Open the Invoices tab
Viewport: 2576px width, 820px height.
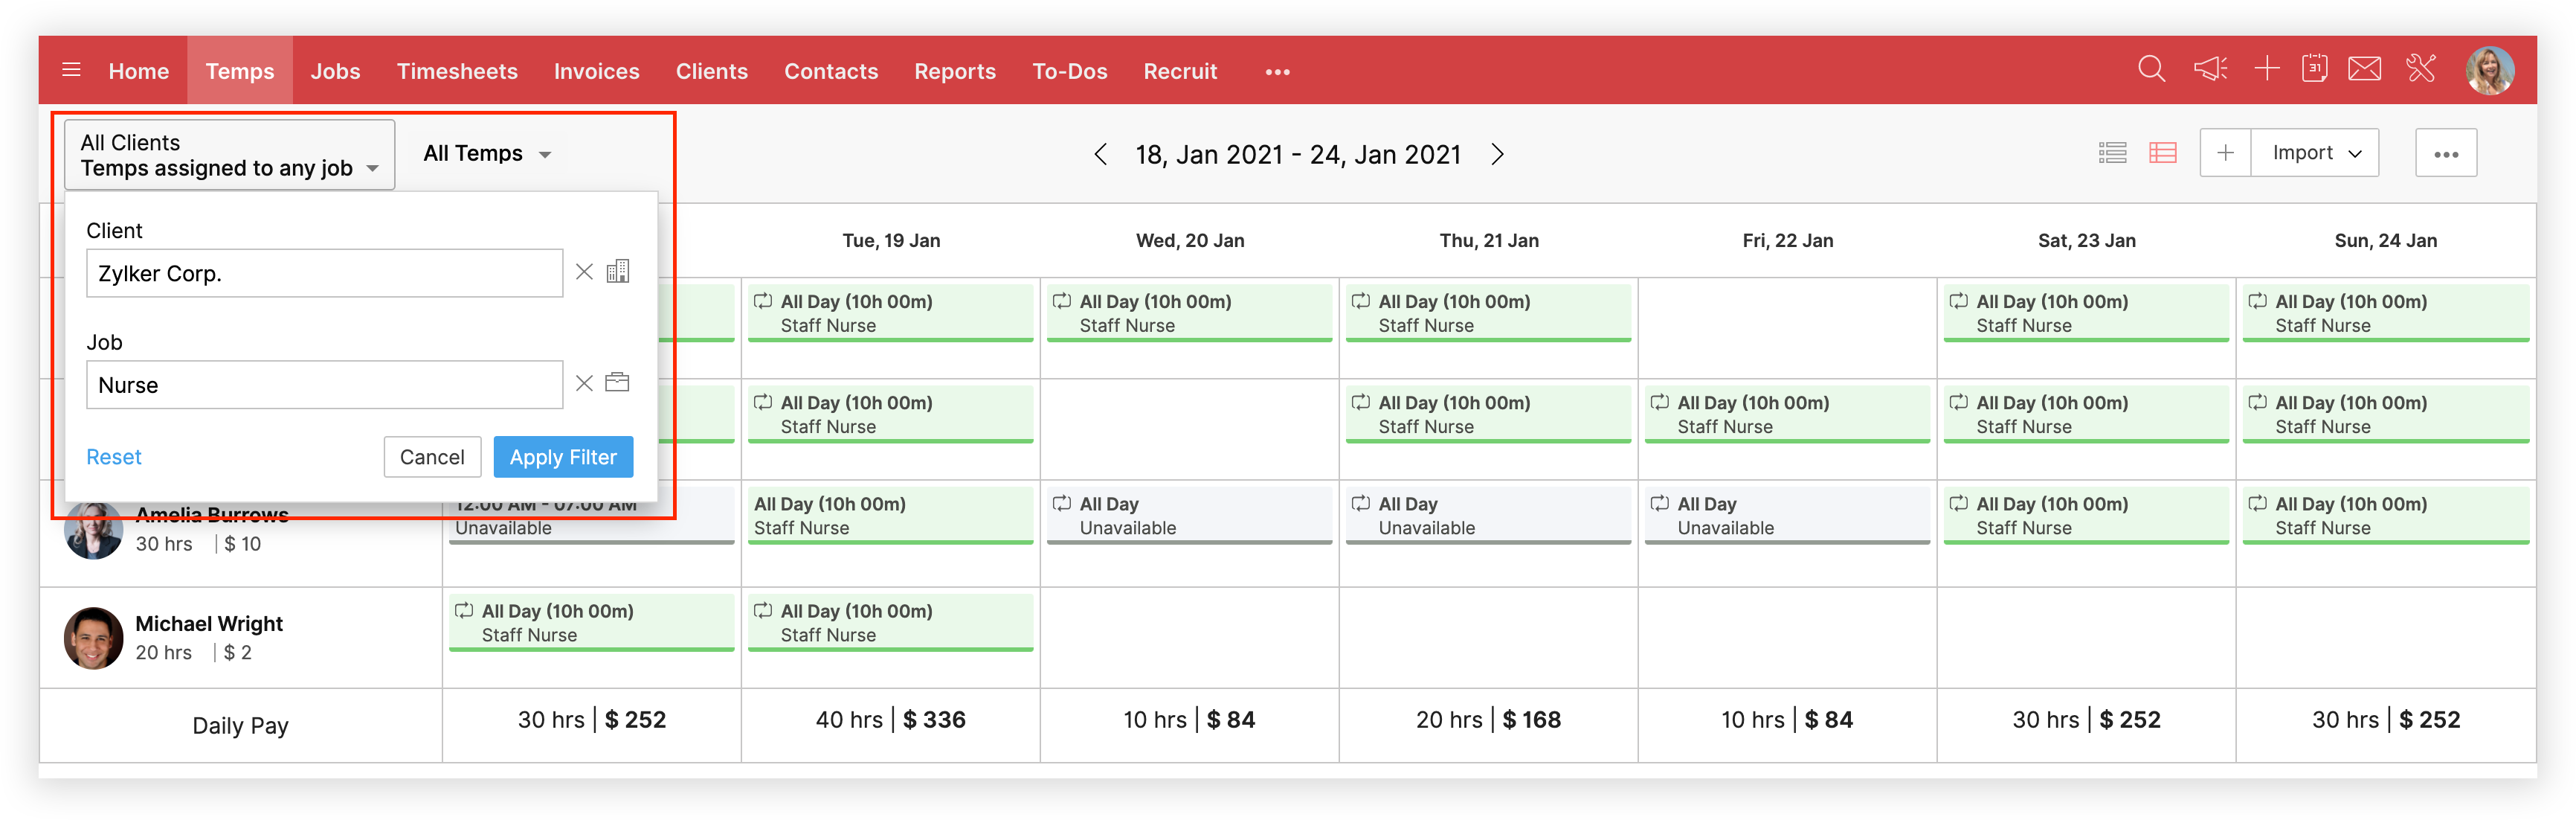point(596,71)
